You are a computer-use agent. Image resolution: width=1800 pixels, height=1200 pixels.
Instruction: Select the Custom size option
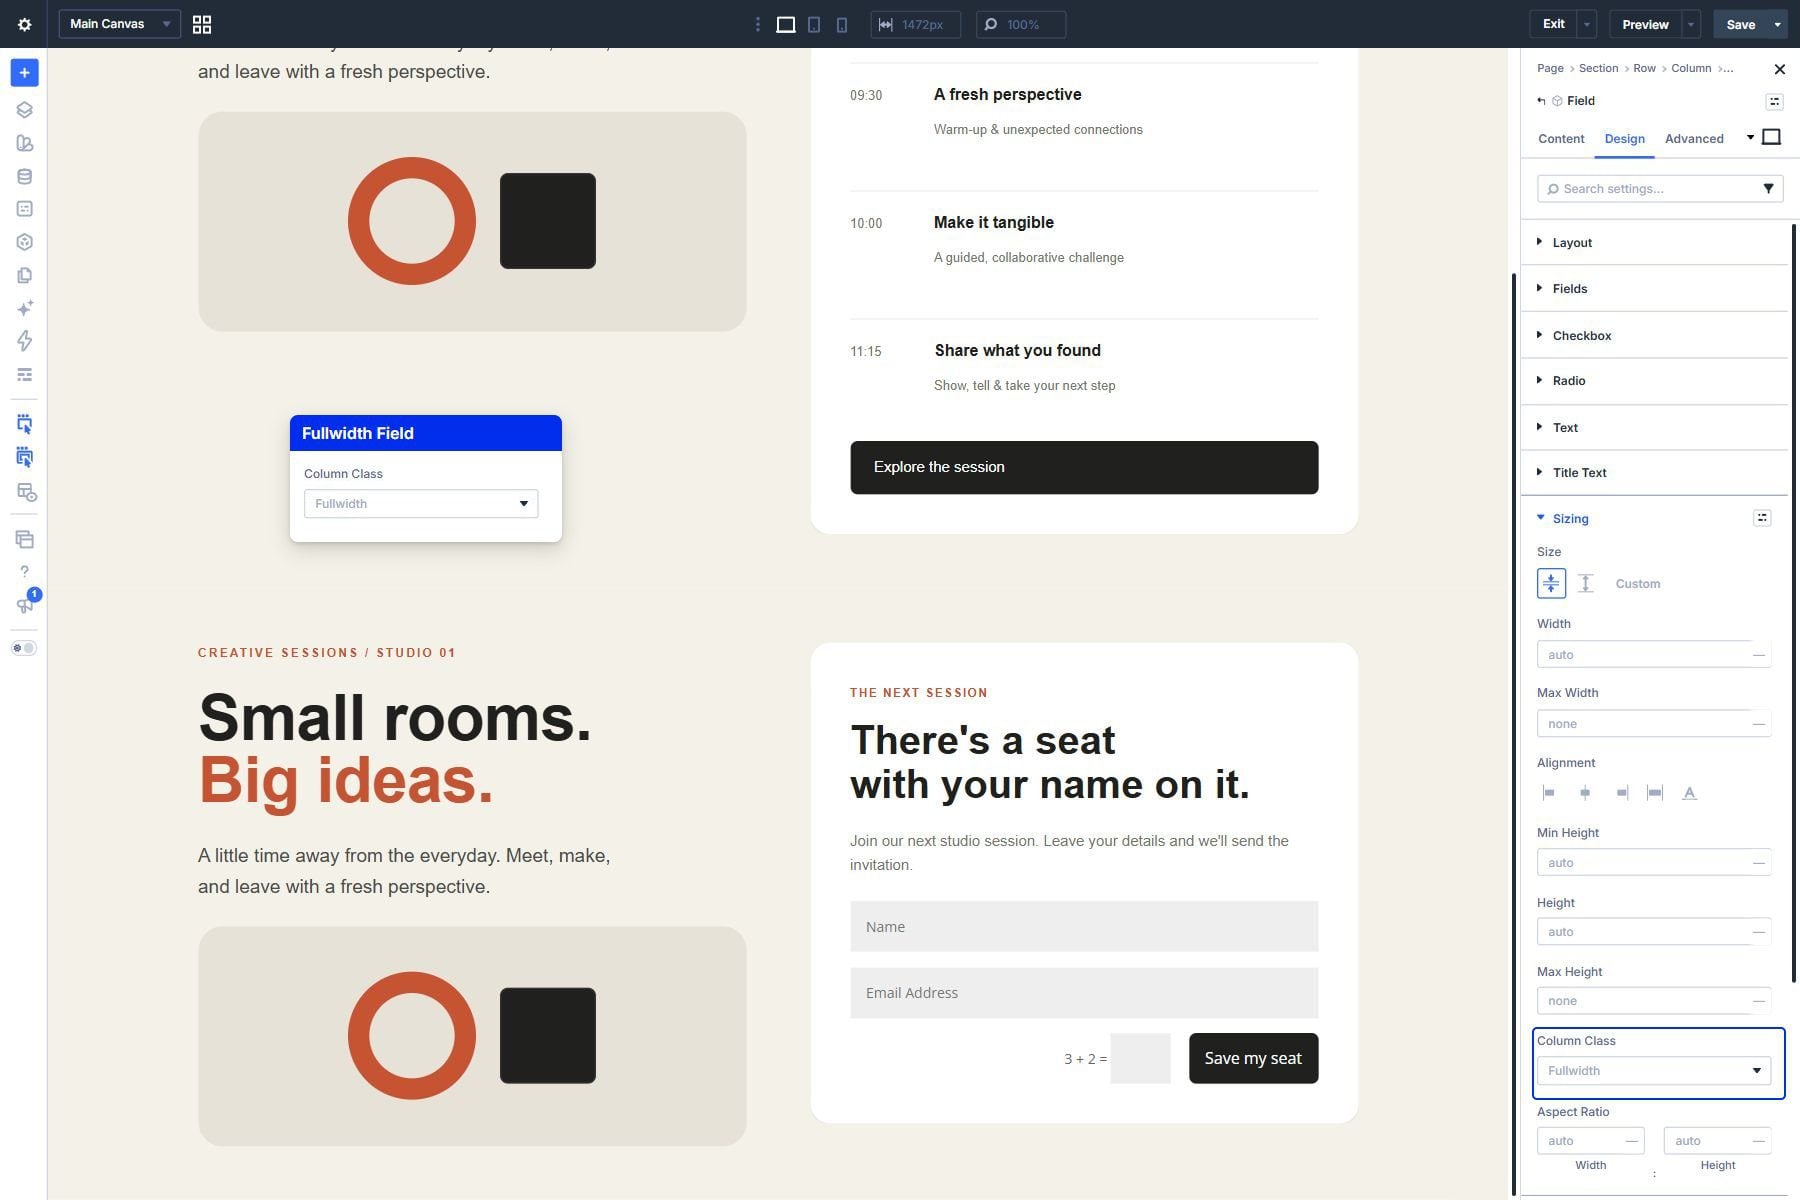coord(1638,584)
